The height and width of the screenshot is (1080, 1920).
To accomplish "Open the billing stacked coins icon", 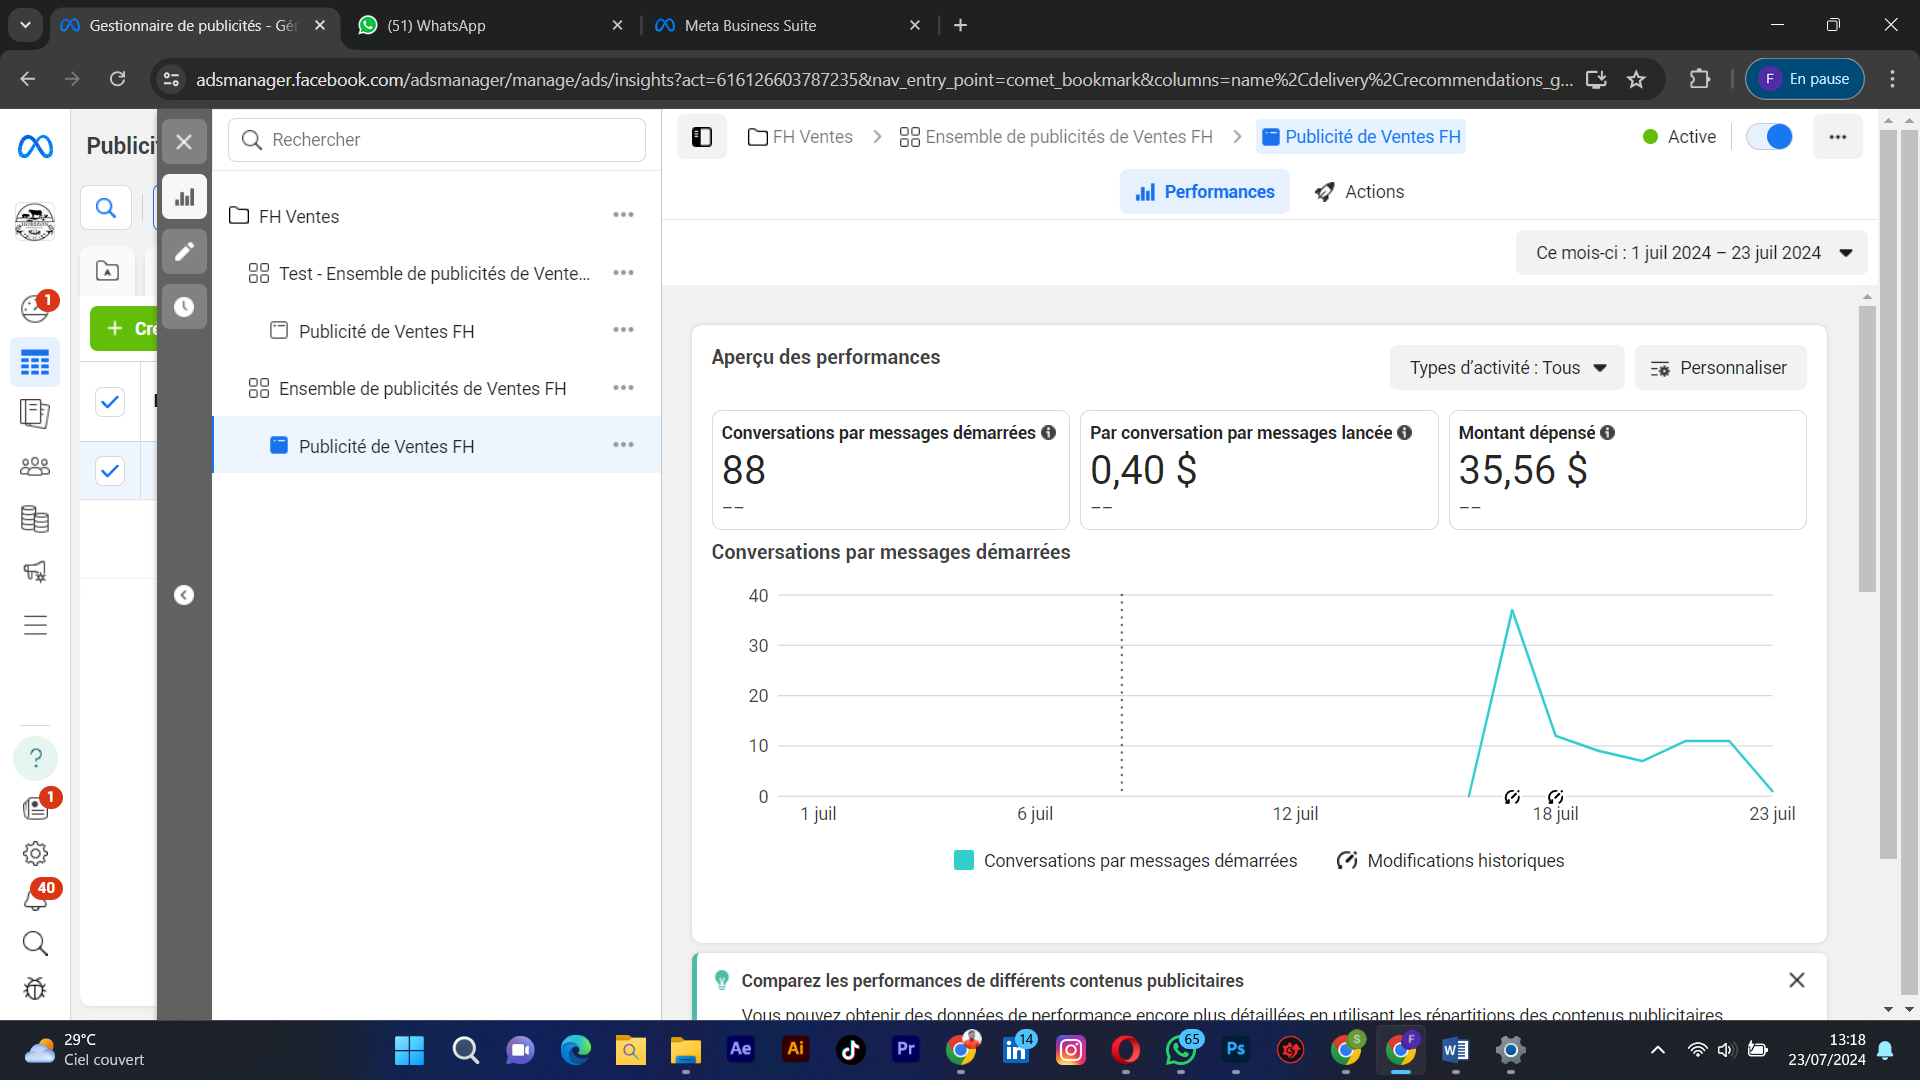I will click(35, 518).
